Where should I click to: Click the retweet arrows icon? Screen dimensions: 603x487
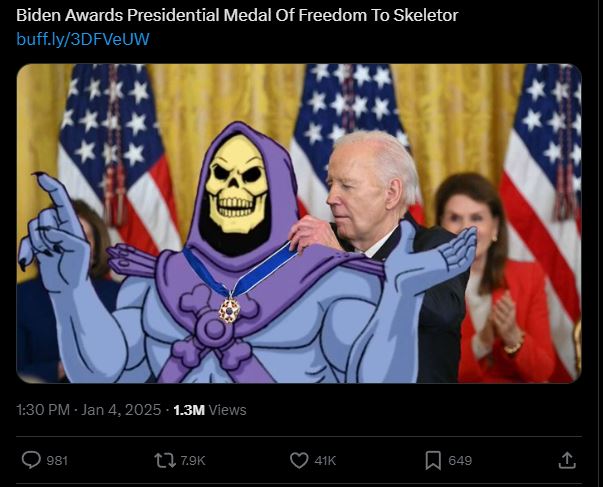[165, 460]
